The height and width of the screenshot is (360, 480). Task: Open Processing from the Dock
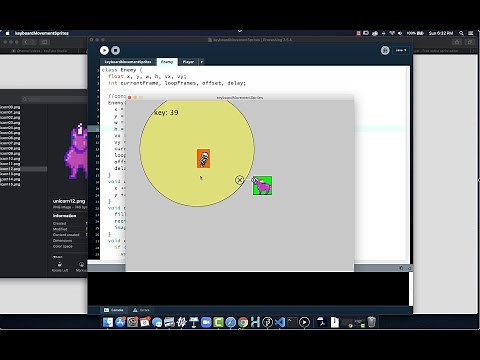[x=267, y=322]
